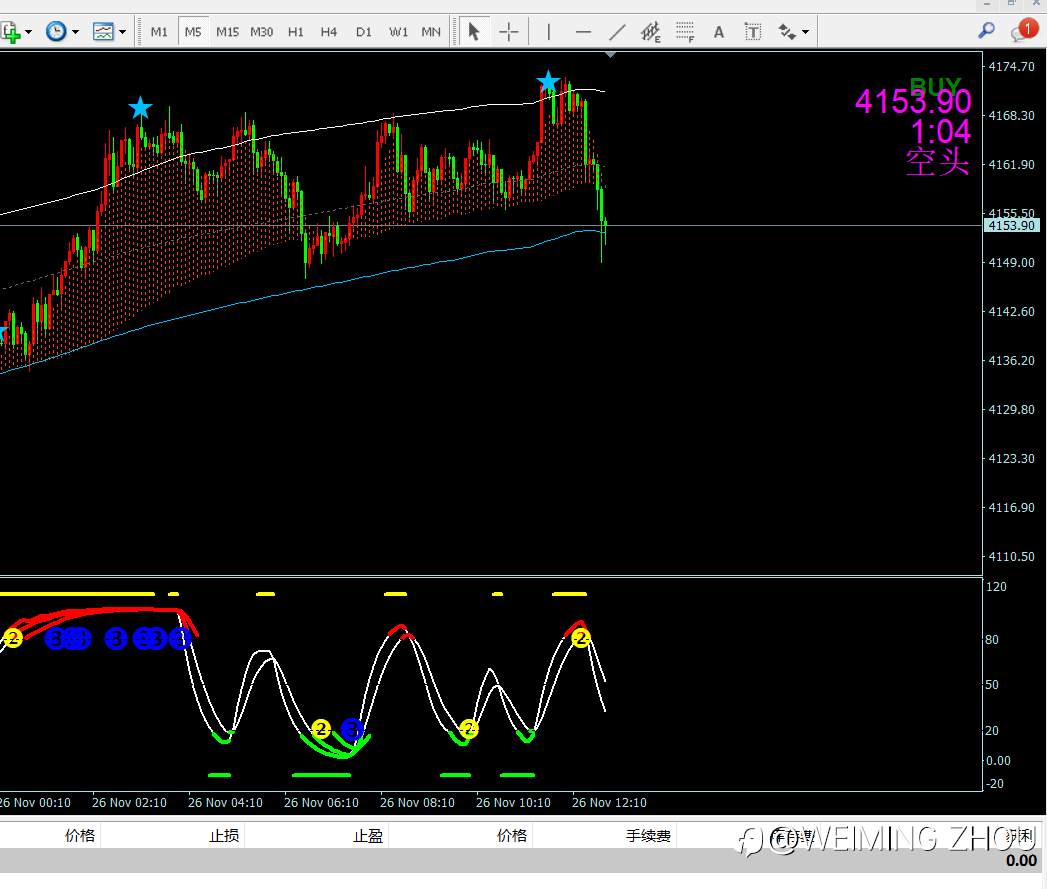Select the vertical line drawing tool

click(548, 31)
